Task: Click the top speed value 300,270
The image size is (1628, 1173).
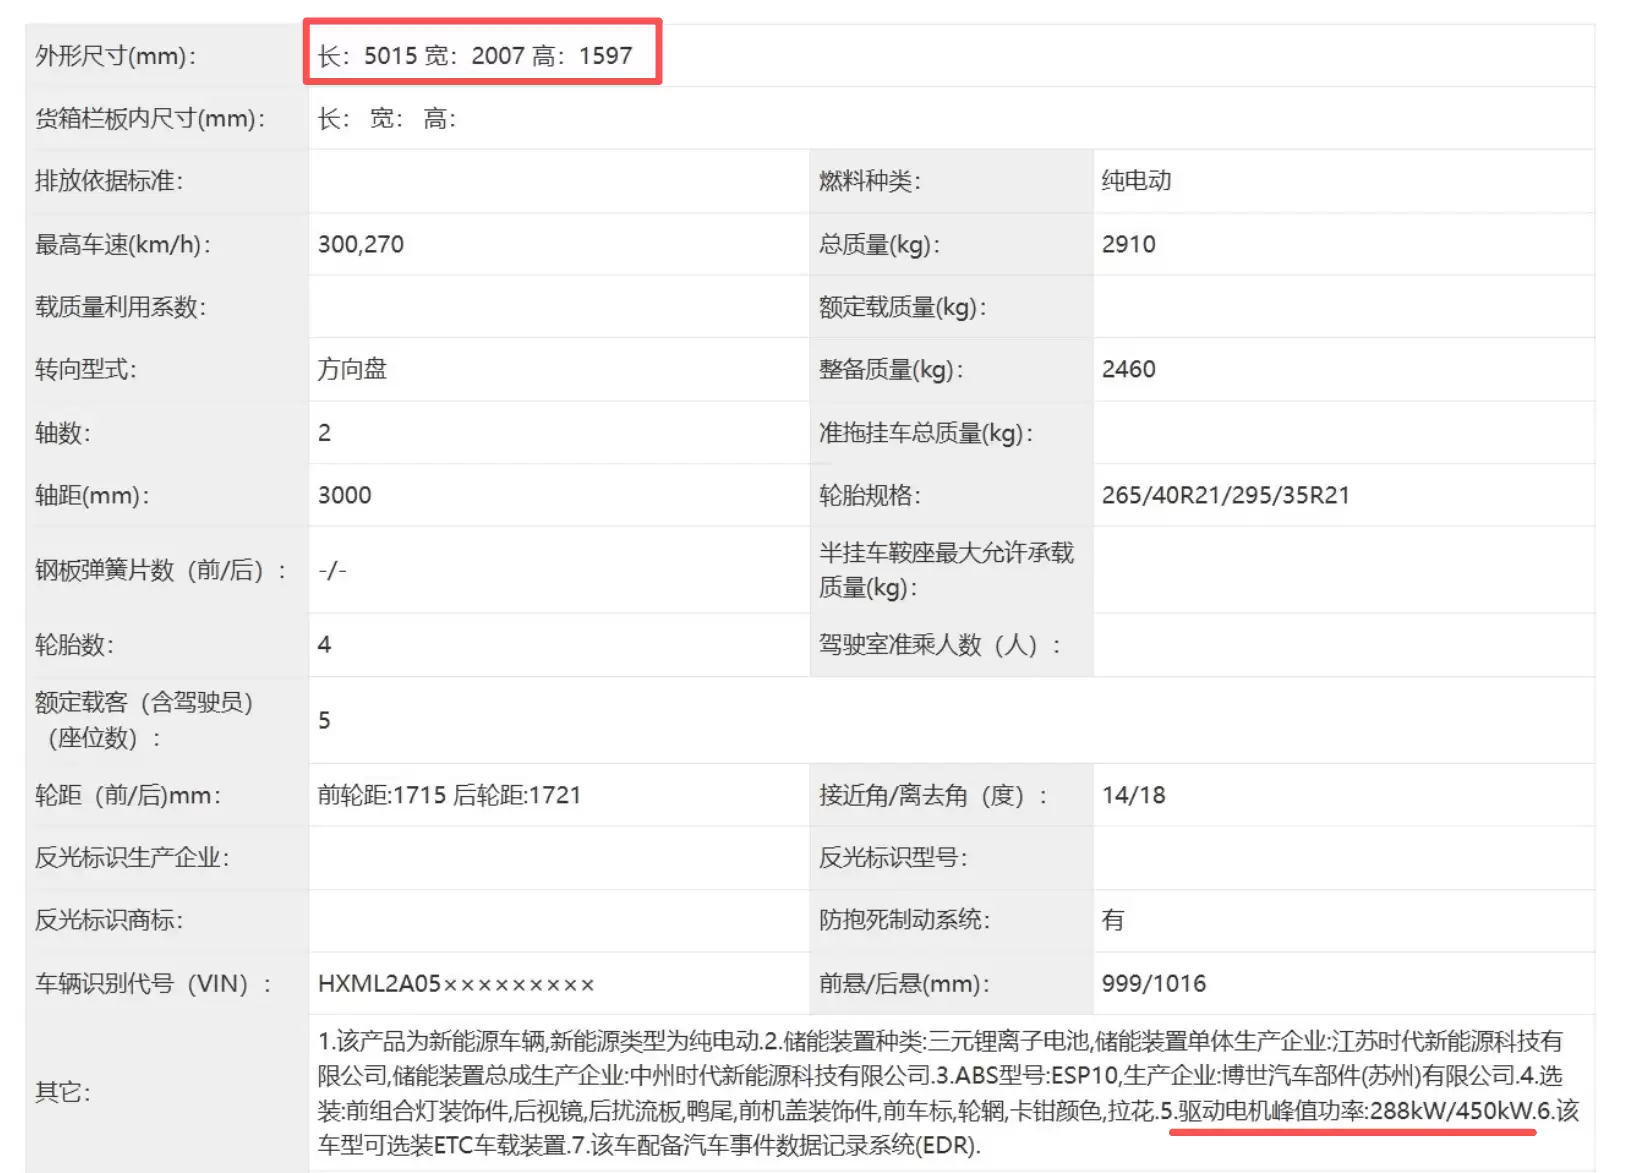Action: (361, 244)
